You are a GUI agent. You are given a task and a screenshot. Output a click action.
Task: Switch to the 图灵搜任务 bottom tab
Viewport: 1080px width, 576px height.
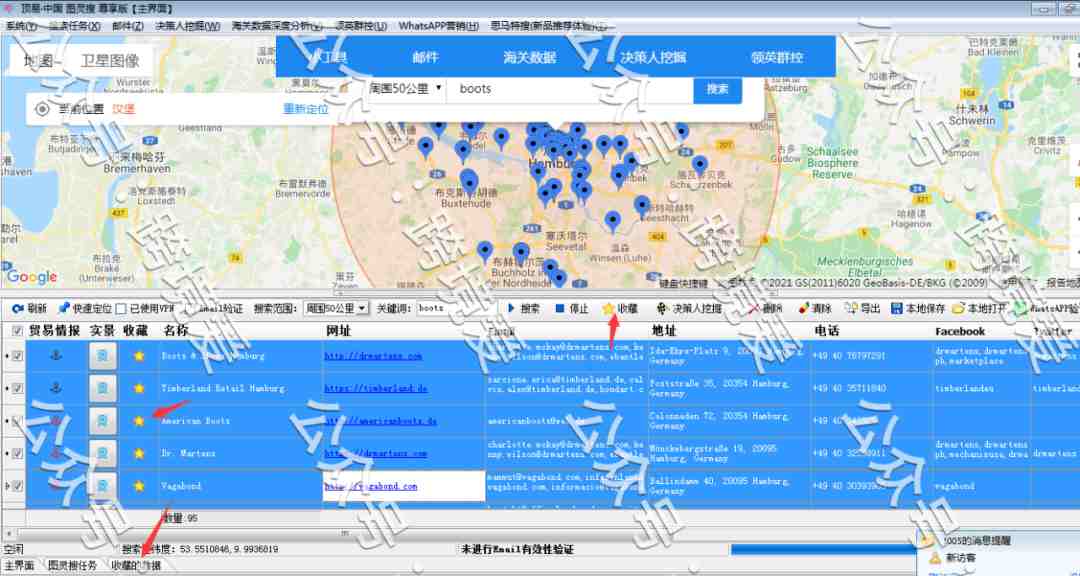[72, 566]
